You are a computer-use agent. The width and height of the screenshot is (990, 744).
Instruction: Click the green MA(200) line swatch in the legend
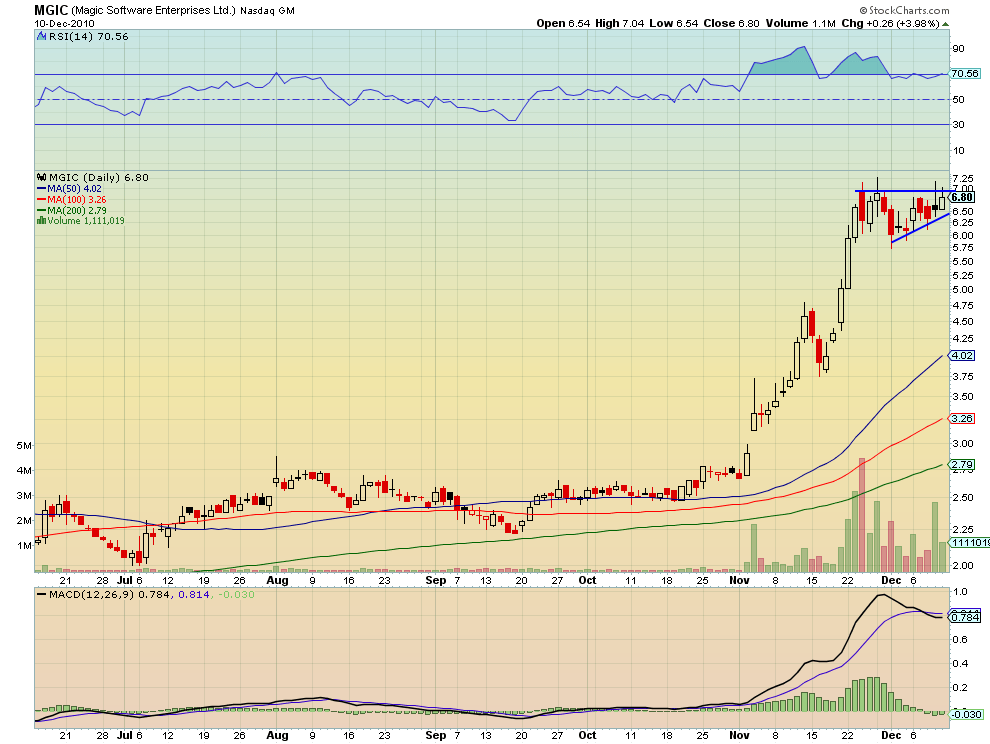tap(42, 210)
